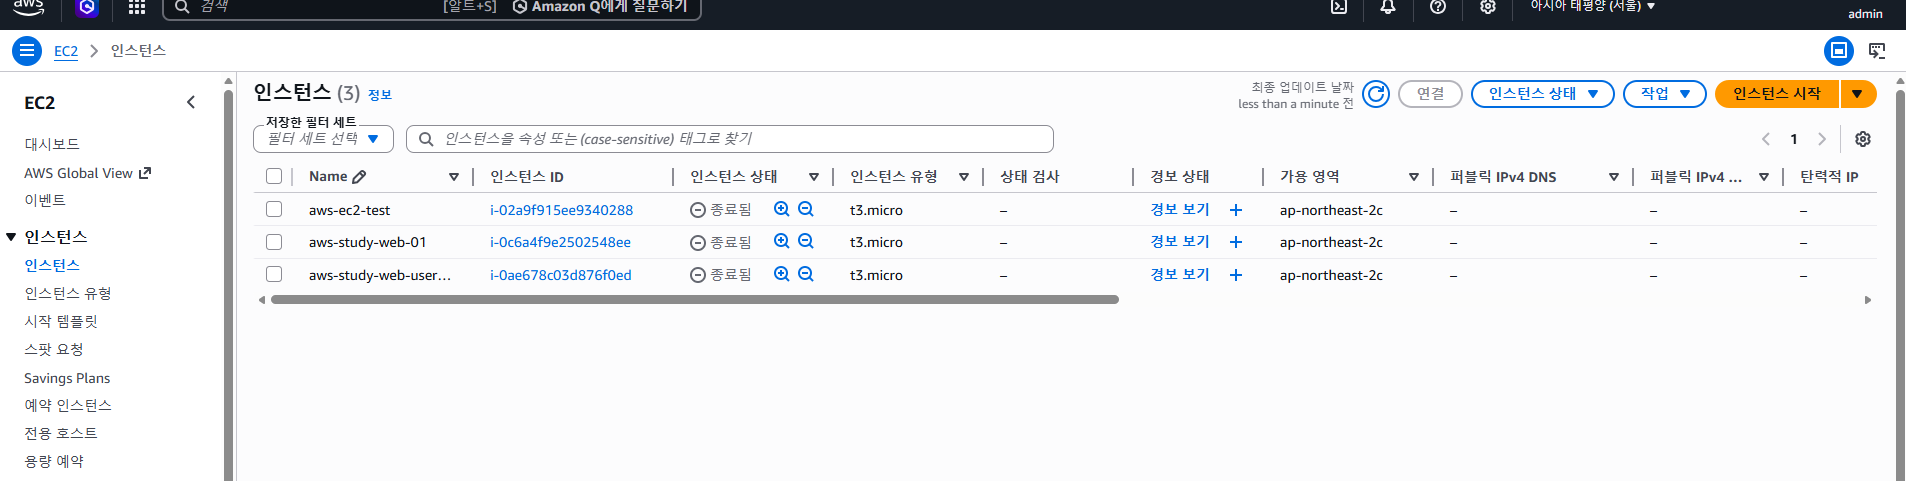Add an alarm with the plus icon for aws-ec2-test
This screenshot has height=481, width=1906.
pyautogui.click(x=1236, y=210)
